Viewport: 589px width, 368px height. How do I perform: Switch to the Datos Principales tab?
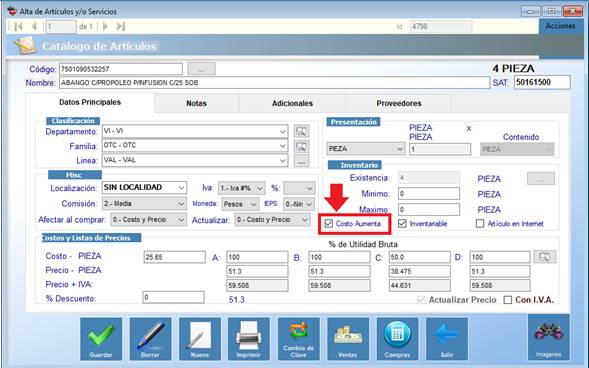coord(90,102)
